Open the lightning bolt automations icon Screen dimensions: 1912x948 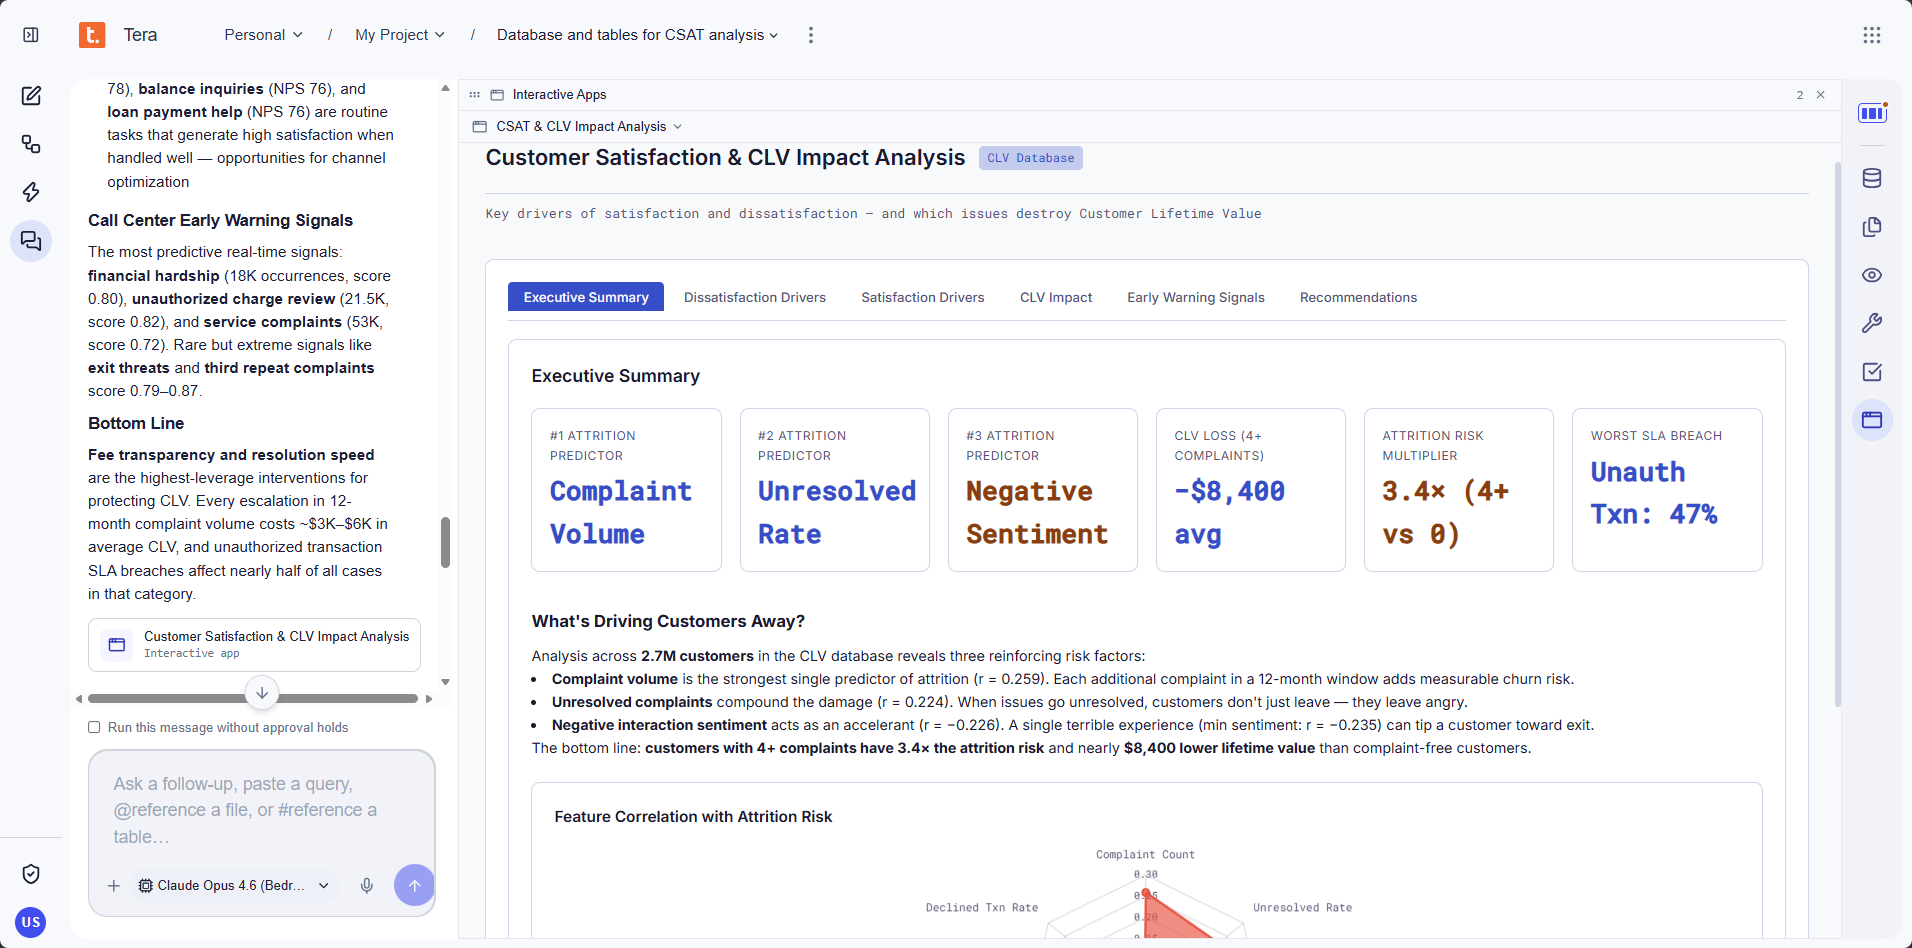(x=31, y=192)
